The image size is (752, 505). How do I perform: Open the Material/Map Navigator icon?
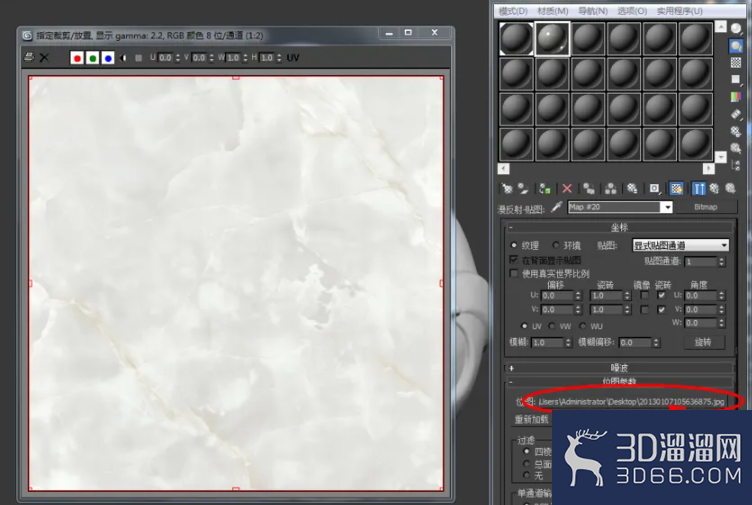pos(736,165)
